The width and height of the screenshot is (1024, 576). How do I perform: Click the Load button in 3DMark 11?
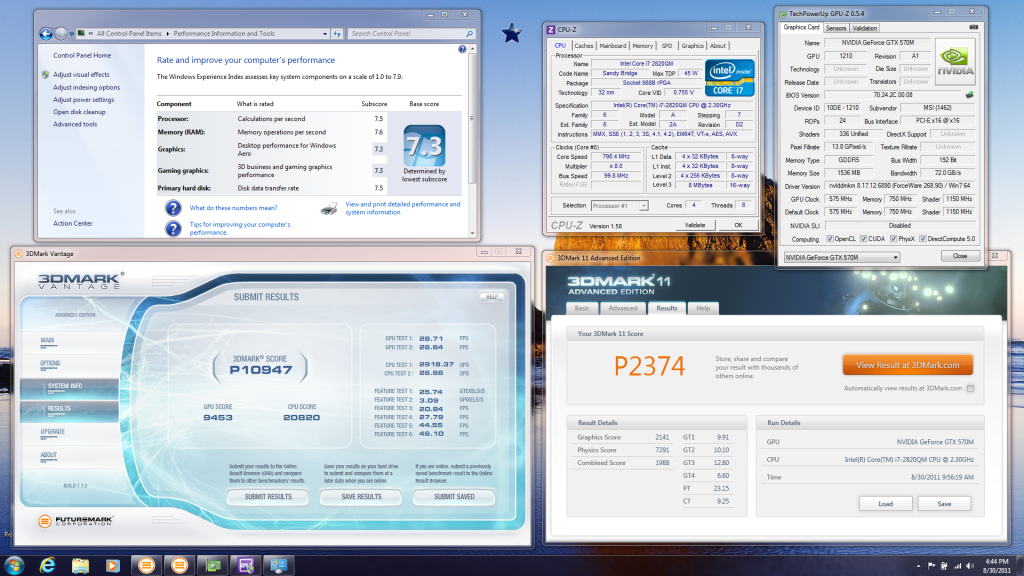[x=886, y=504]
